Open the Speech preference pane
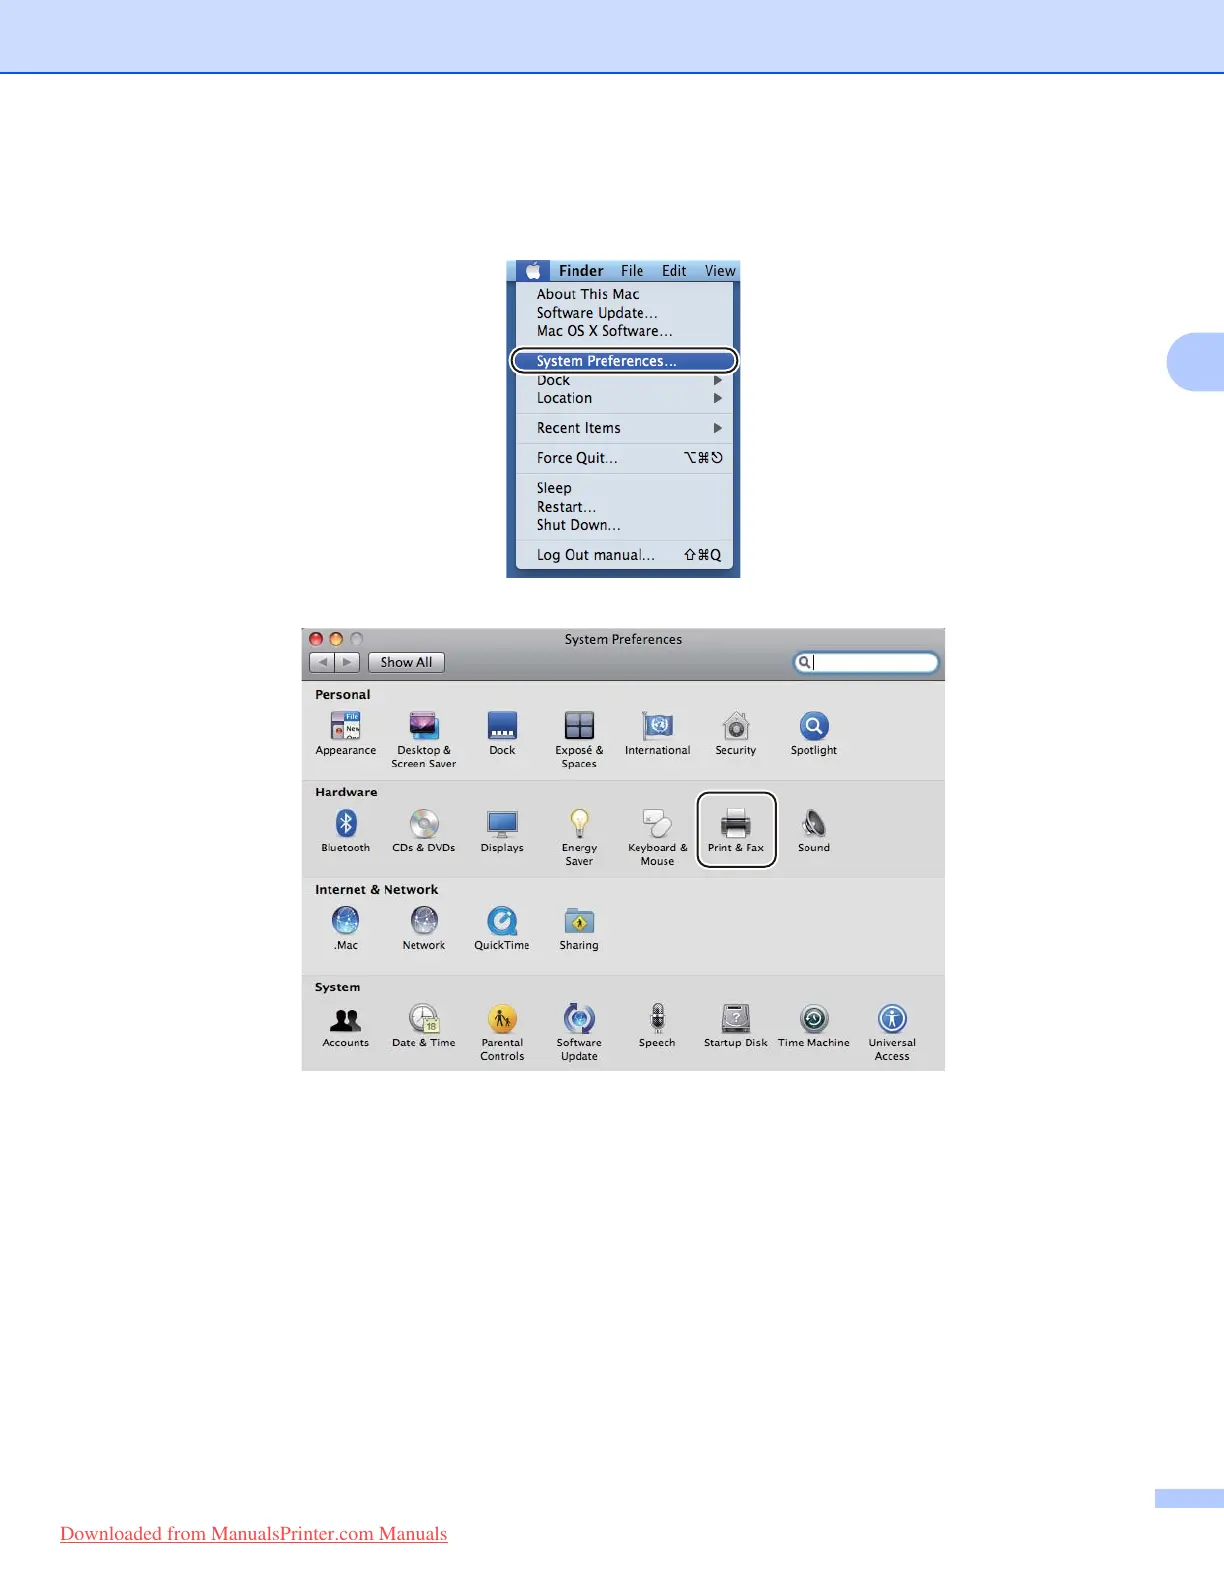Screen dimensions: 1224x1580 [657, 1025]
